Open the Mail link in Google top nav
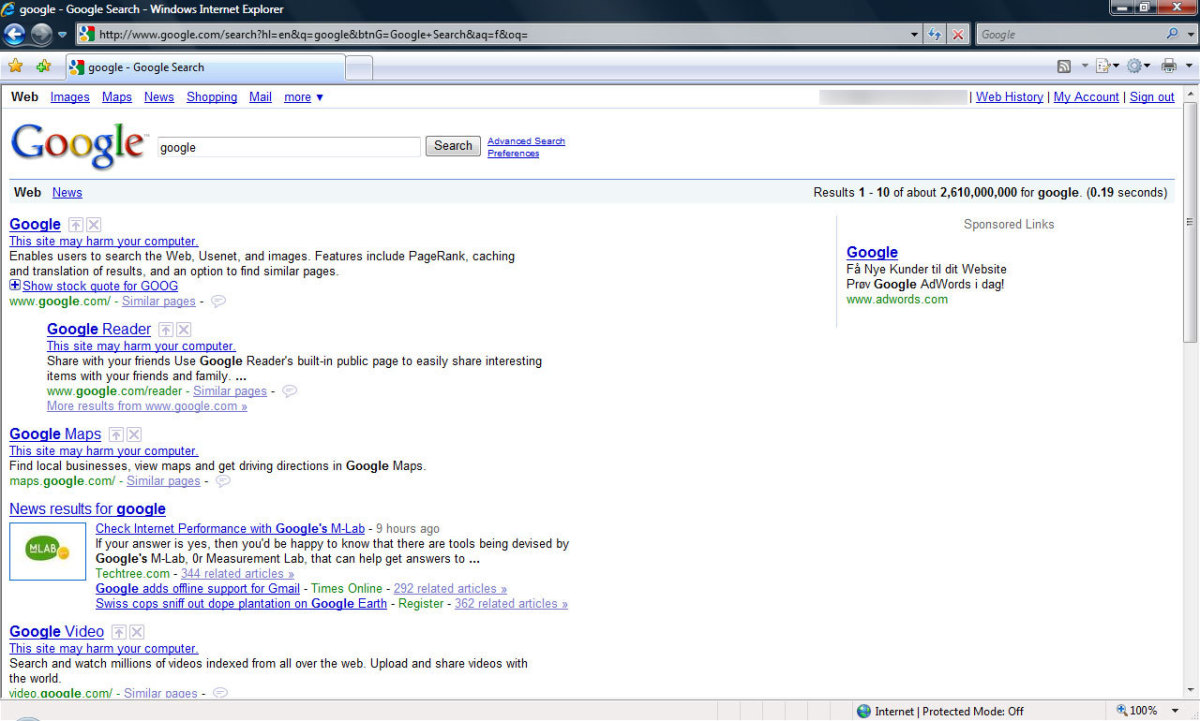The image size is (1200, 721). coord(261,97)
